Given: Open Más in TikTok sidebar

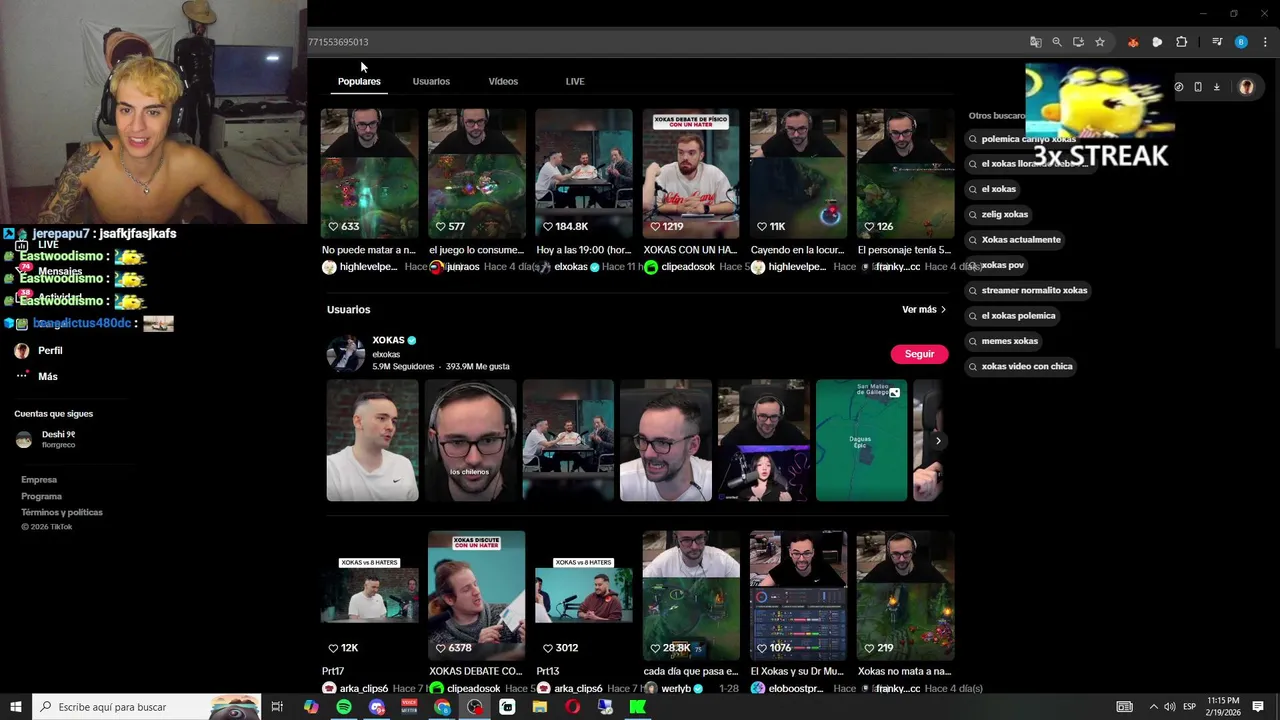Looking at the screenshot, I should 47,376.
